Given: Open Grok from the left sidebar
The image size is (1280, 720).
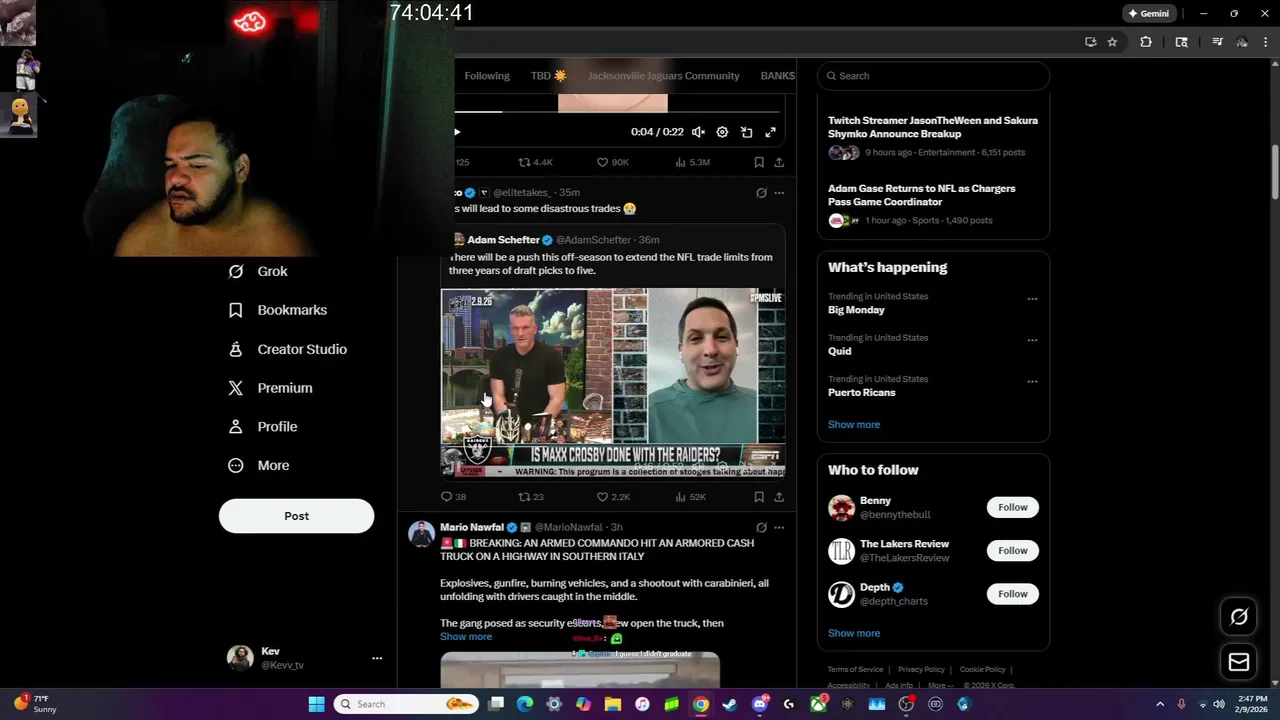Looking at the screenshot, I should 258,271.
